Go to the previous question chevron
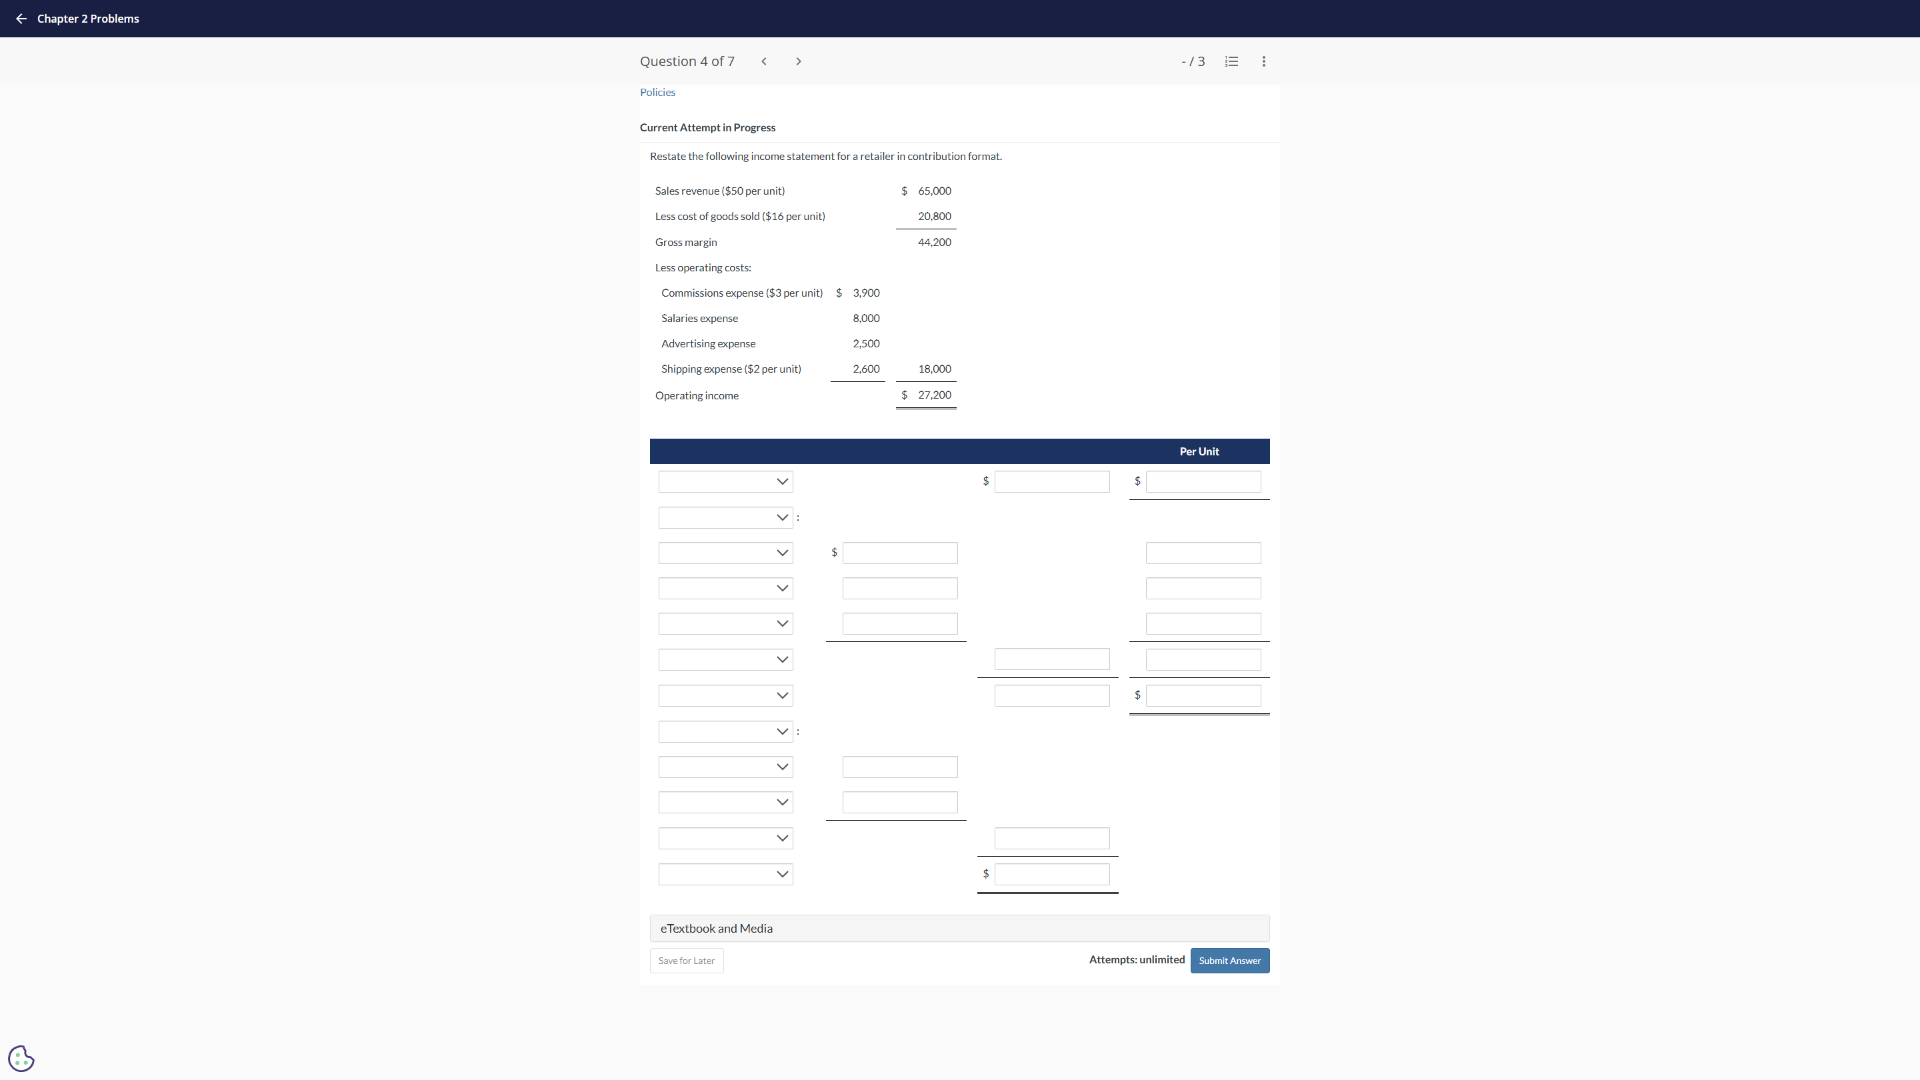The image size is (1920, 1080). click(764, 62)
